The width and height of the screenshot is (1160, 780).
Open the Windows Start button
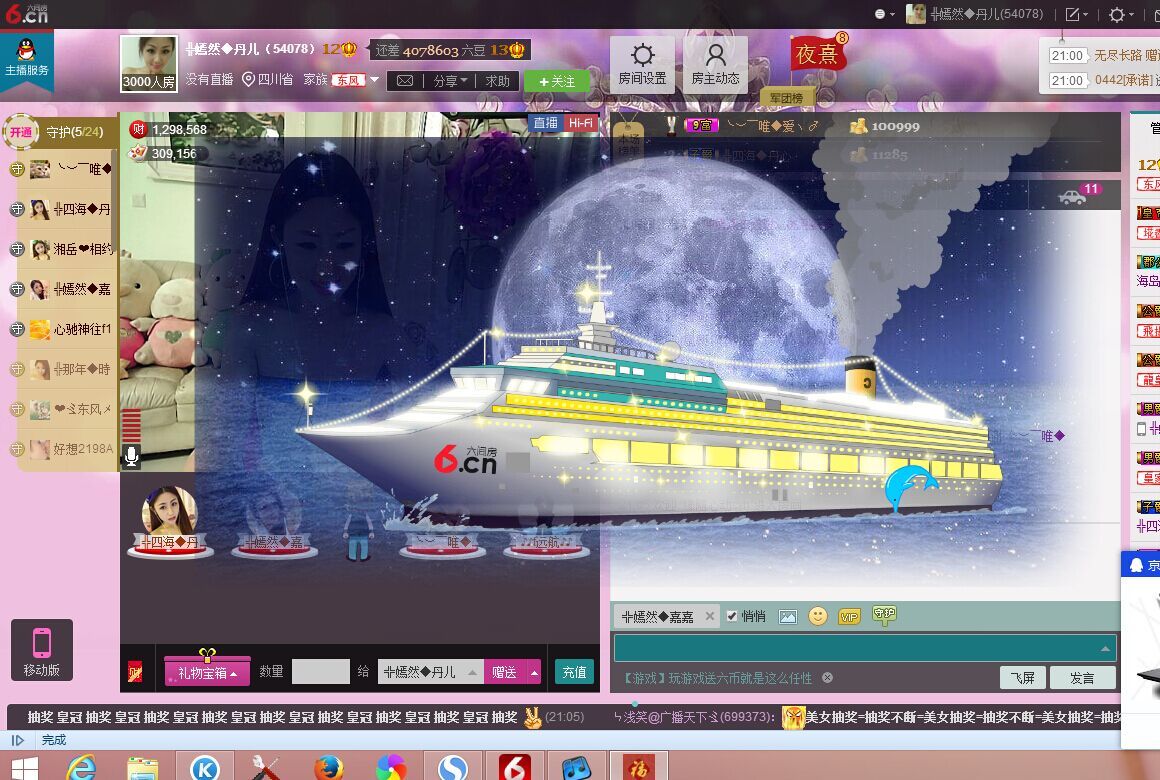click(24, 768)
